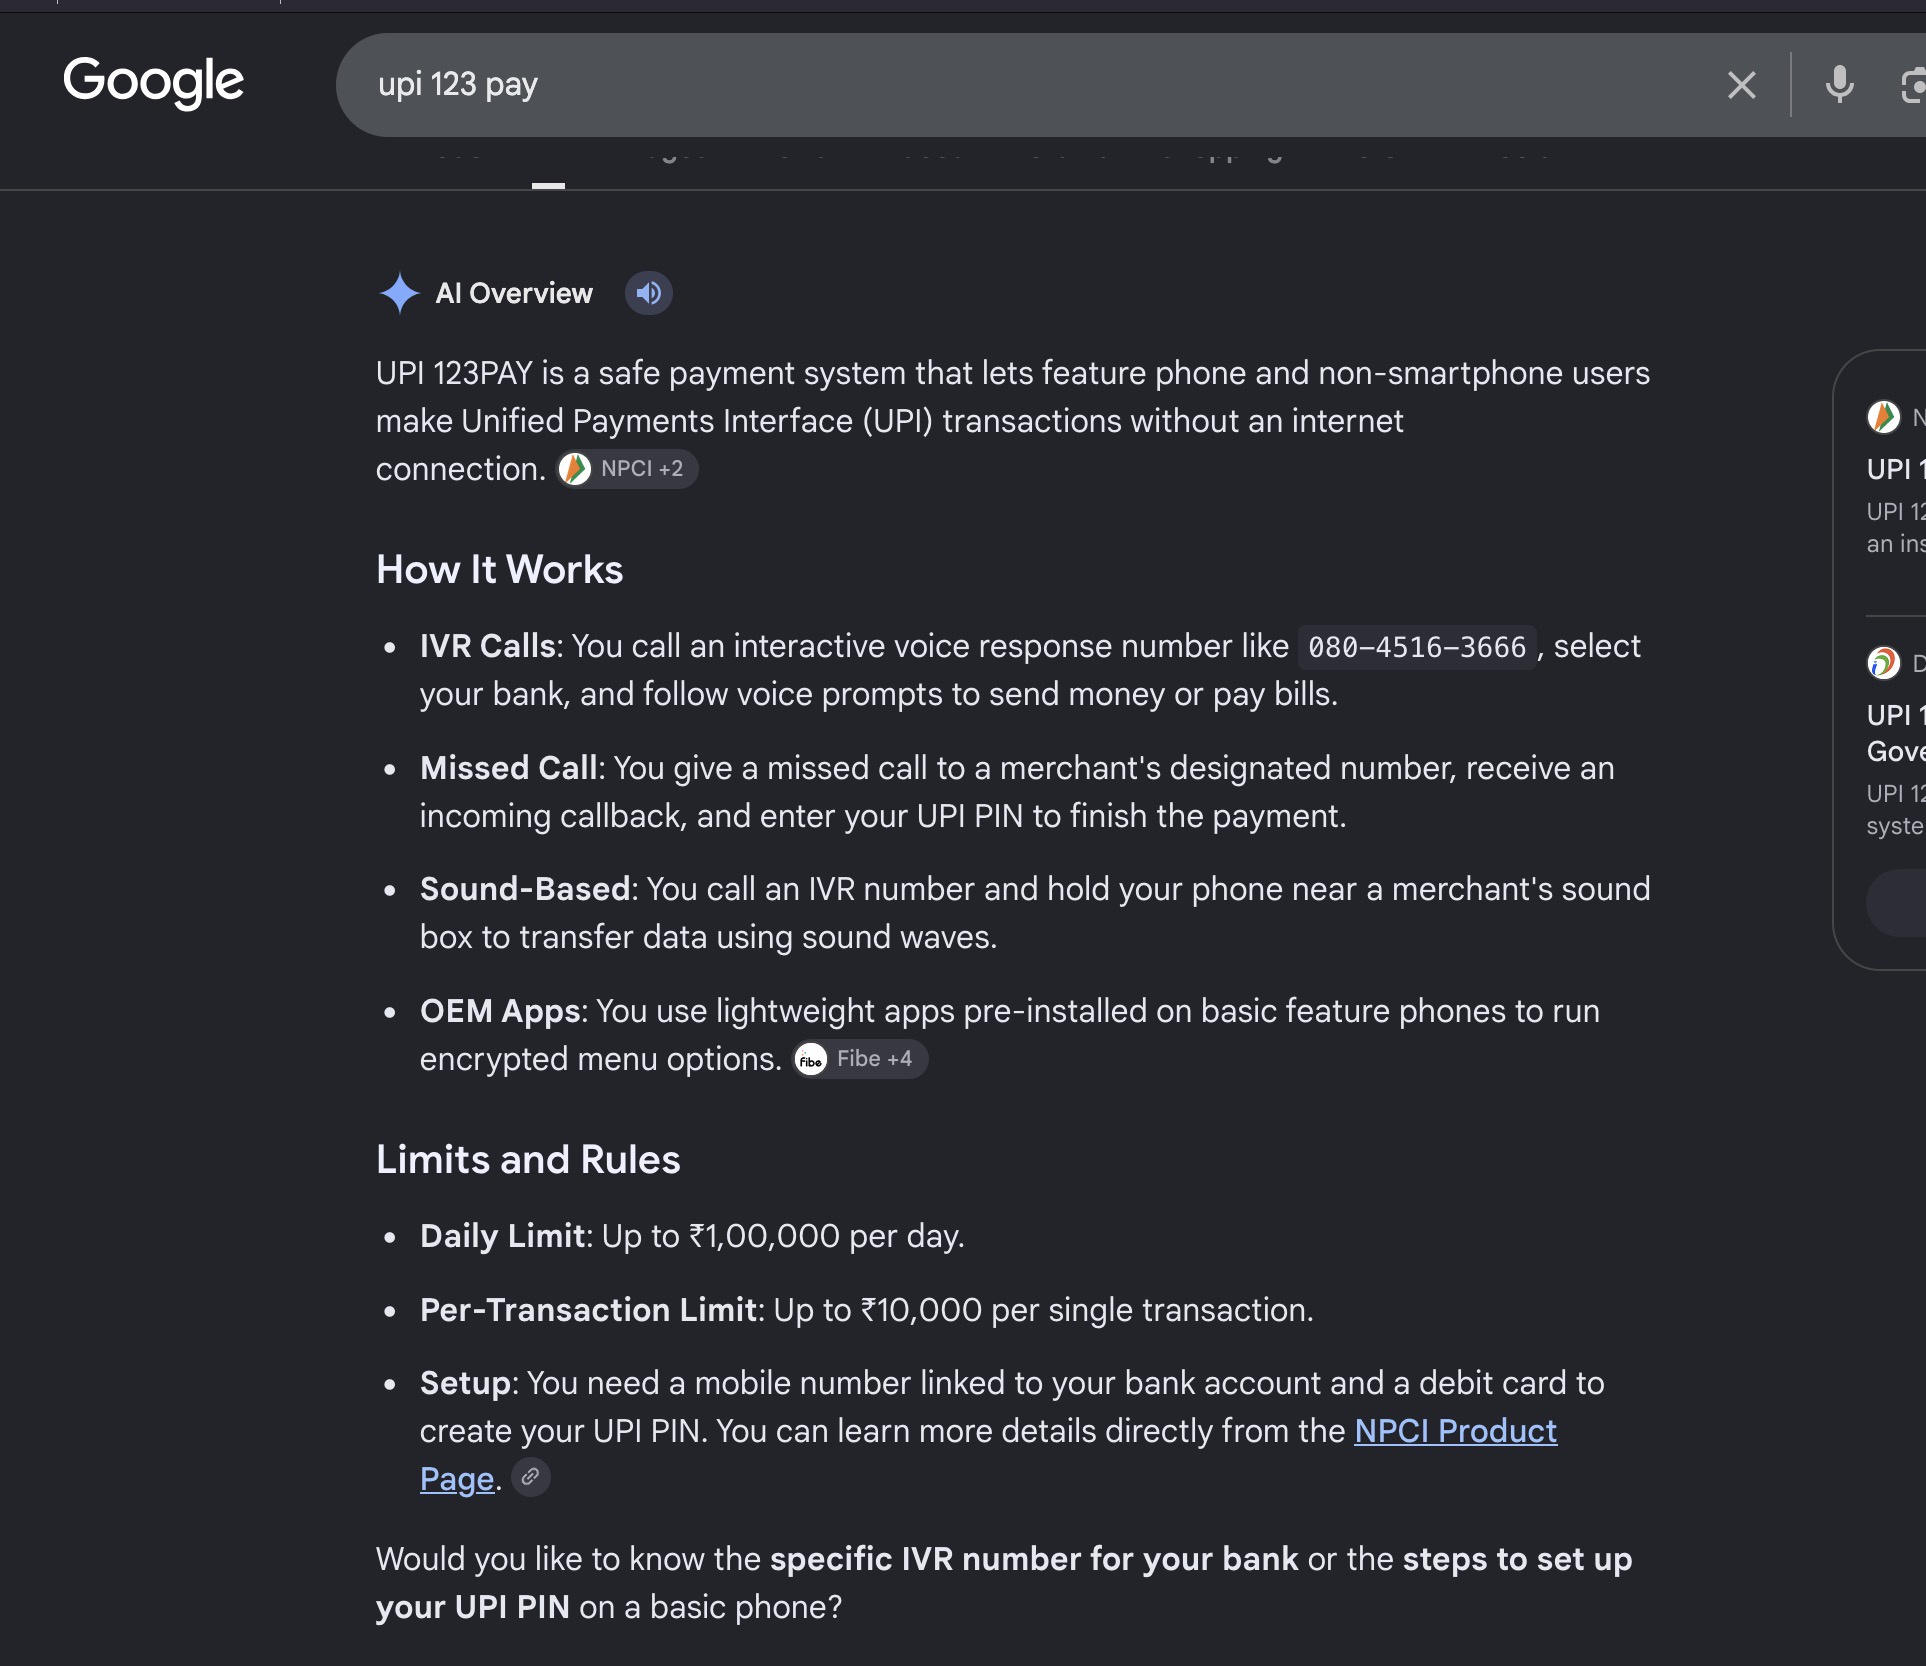Open the 'Fibe +4' source chip
Viewport: 1926px width, 1666px height.
(860, 1059)
